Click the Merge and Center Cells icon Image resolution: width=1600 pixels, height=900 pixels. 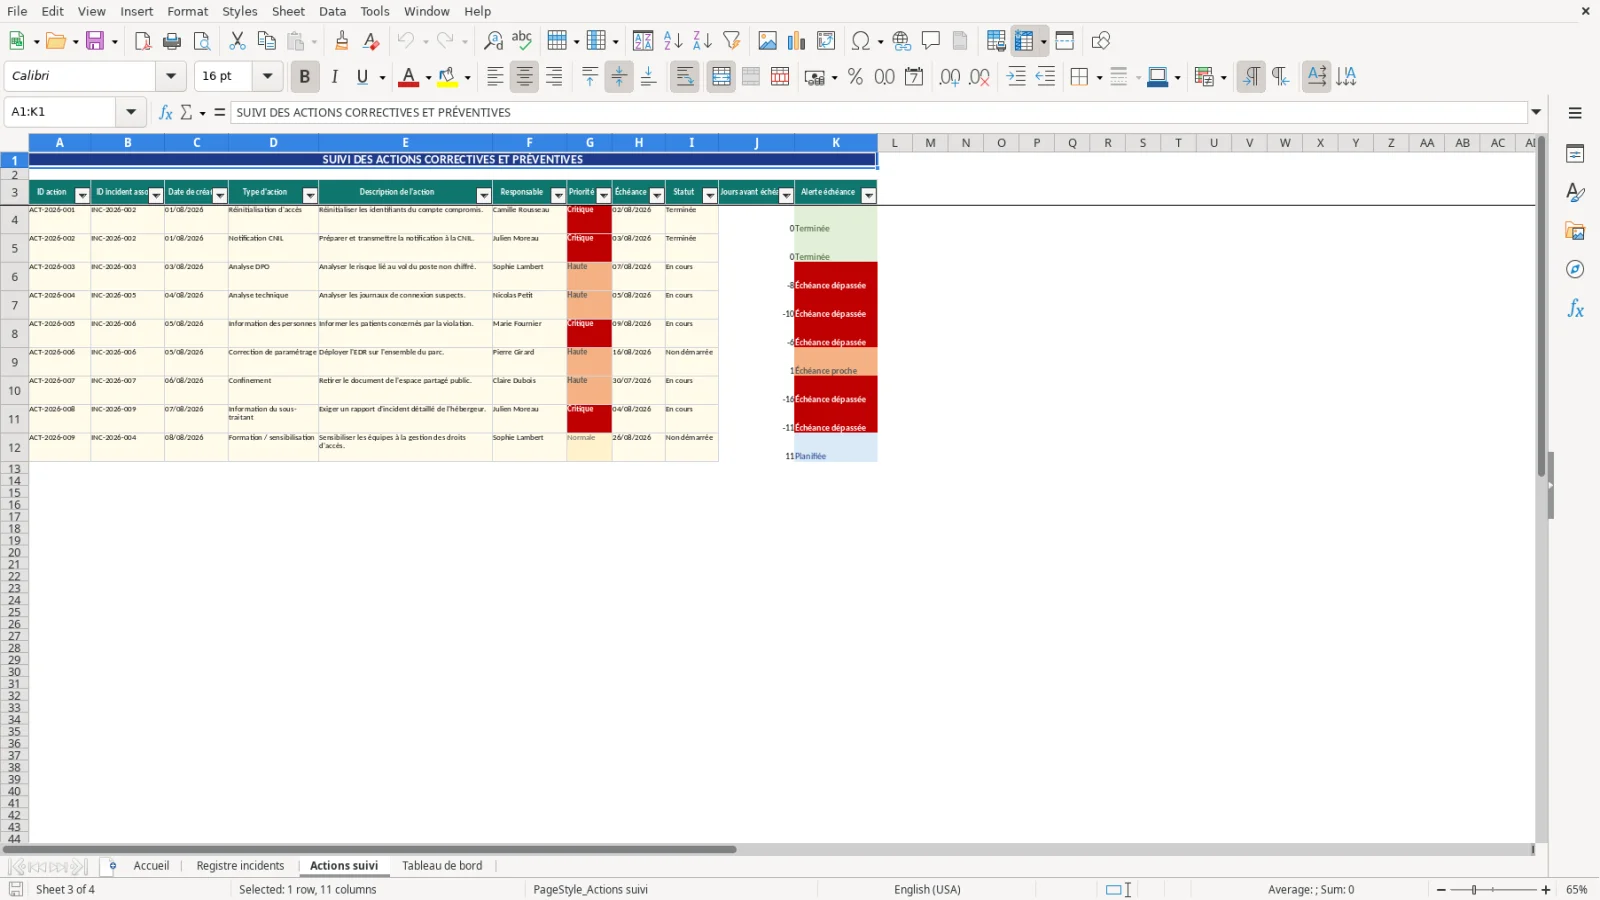[x=721, y=77]
